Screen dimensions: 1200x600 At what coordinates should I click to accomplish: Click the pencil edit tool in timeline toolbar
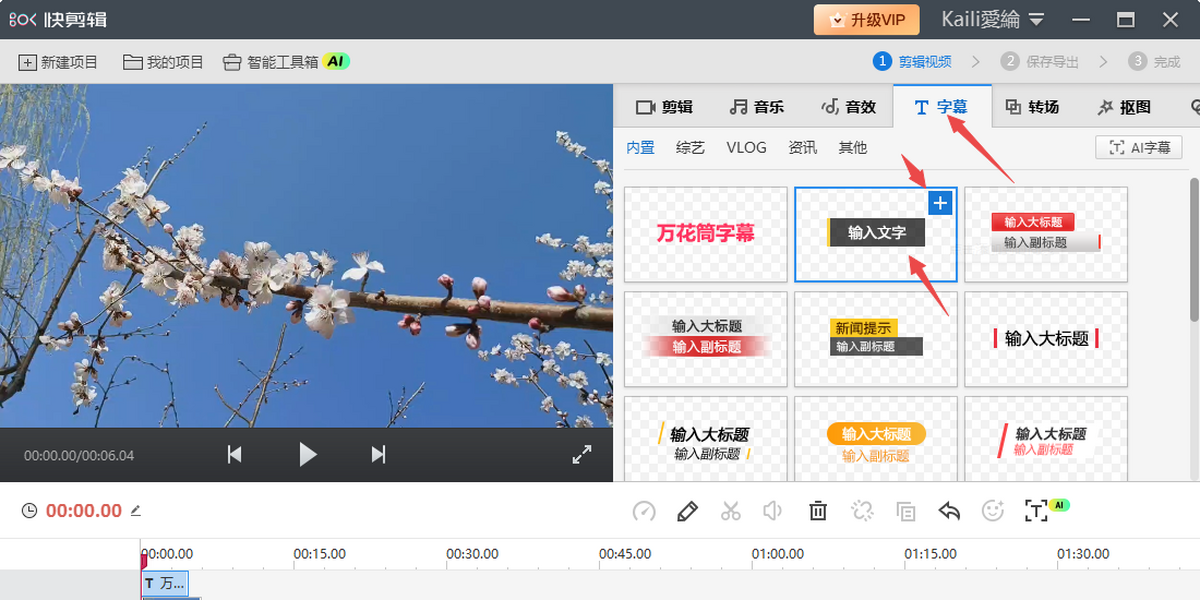coord(687,511)
